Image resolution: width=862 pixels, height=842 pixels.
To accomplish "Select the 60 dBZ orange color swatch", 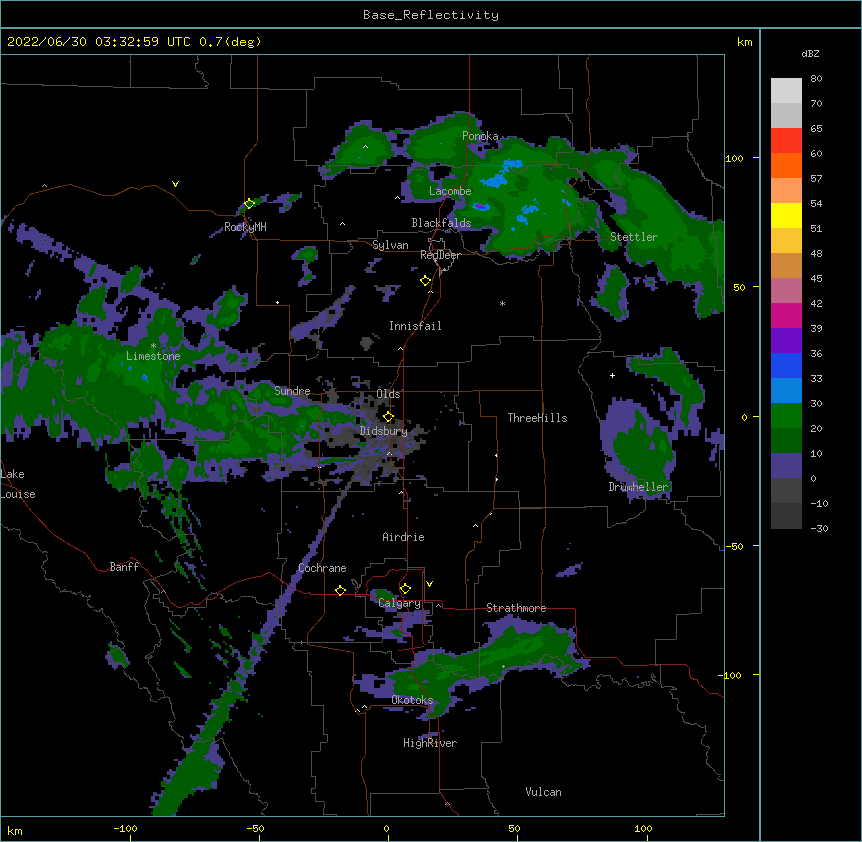I will click(x=786, y=165).
